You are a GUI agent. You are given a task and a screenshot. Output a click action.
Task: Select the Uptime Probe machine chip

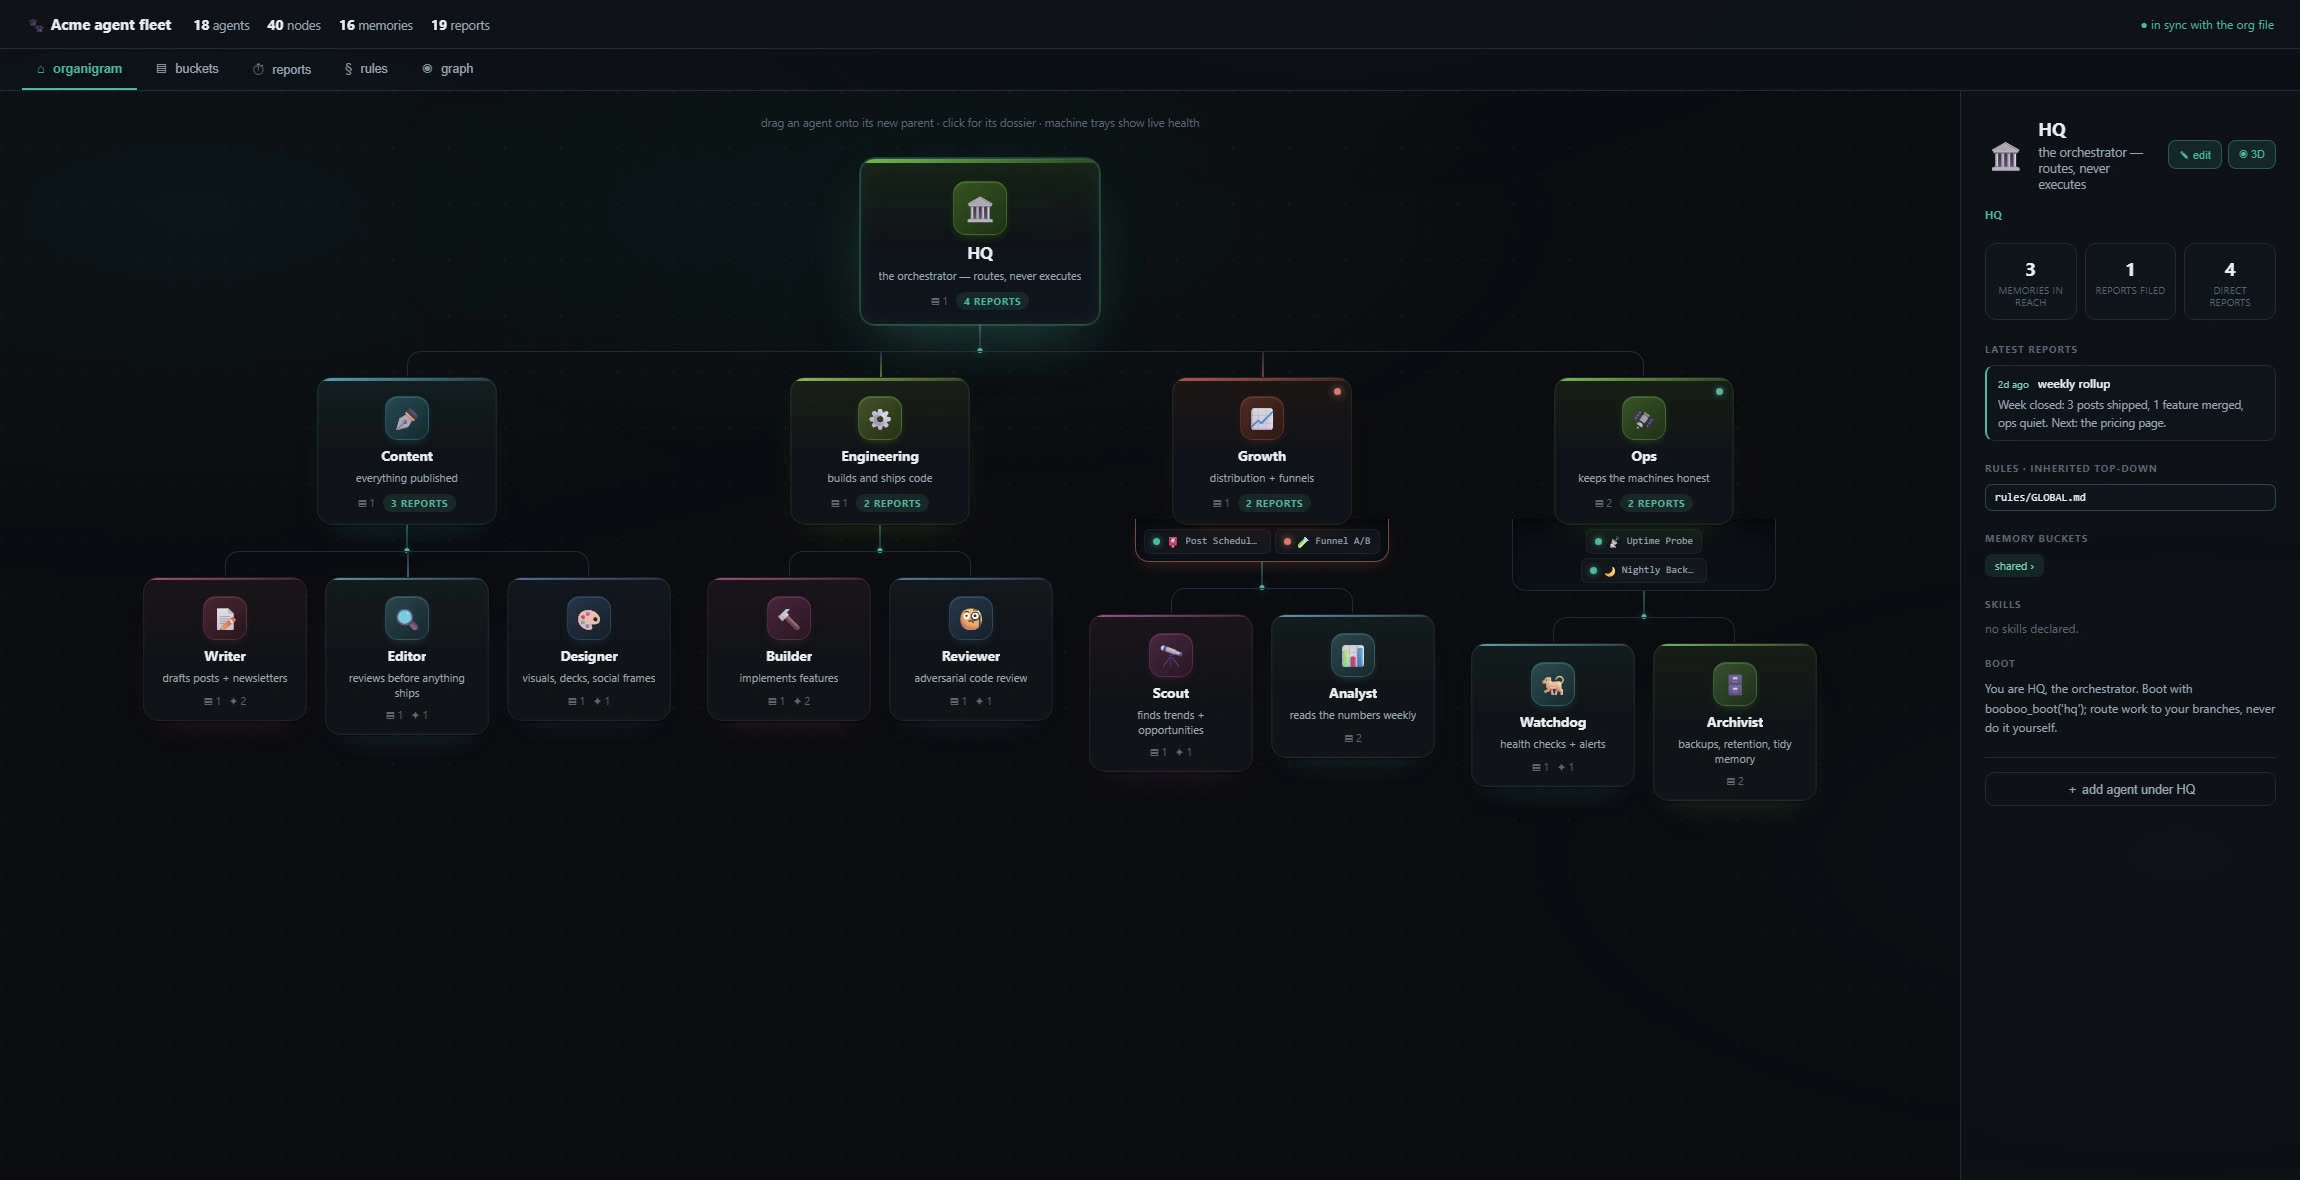point(1644,541)
